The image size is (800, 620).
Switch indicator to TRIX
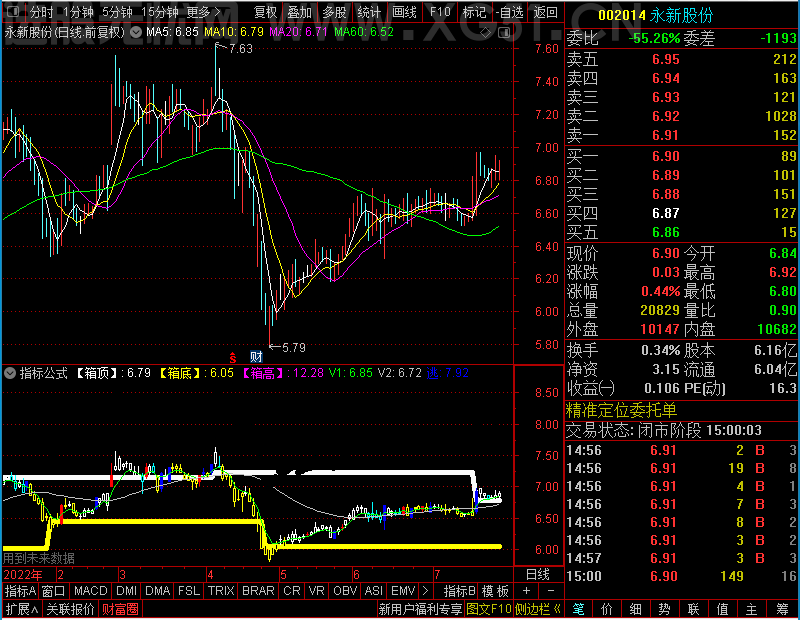click(x=221, y=591)
